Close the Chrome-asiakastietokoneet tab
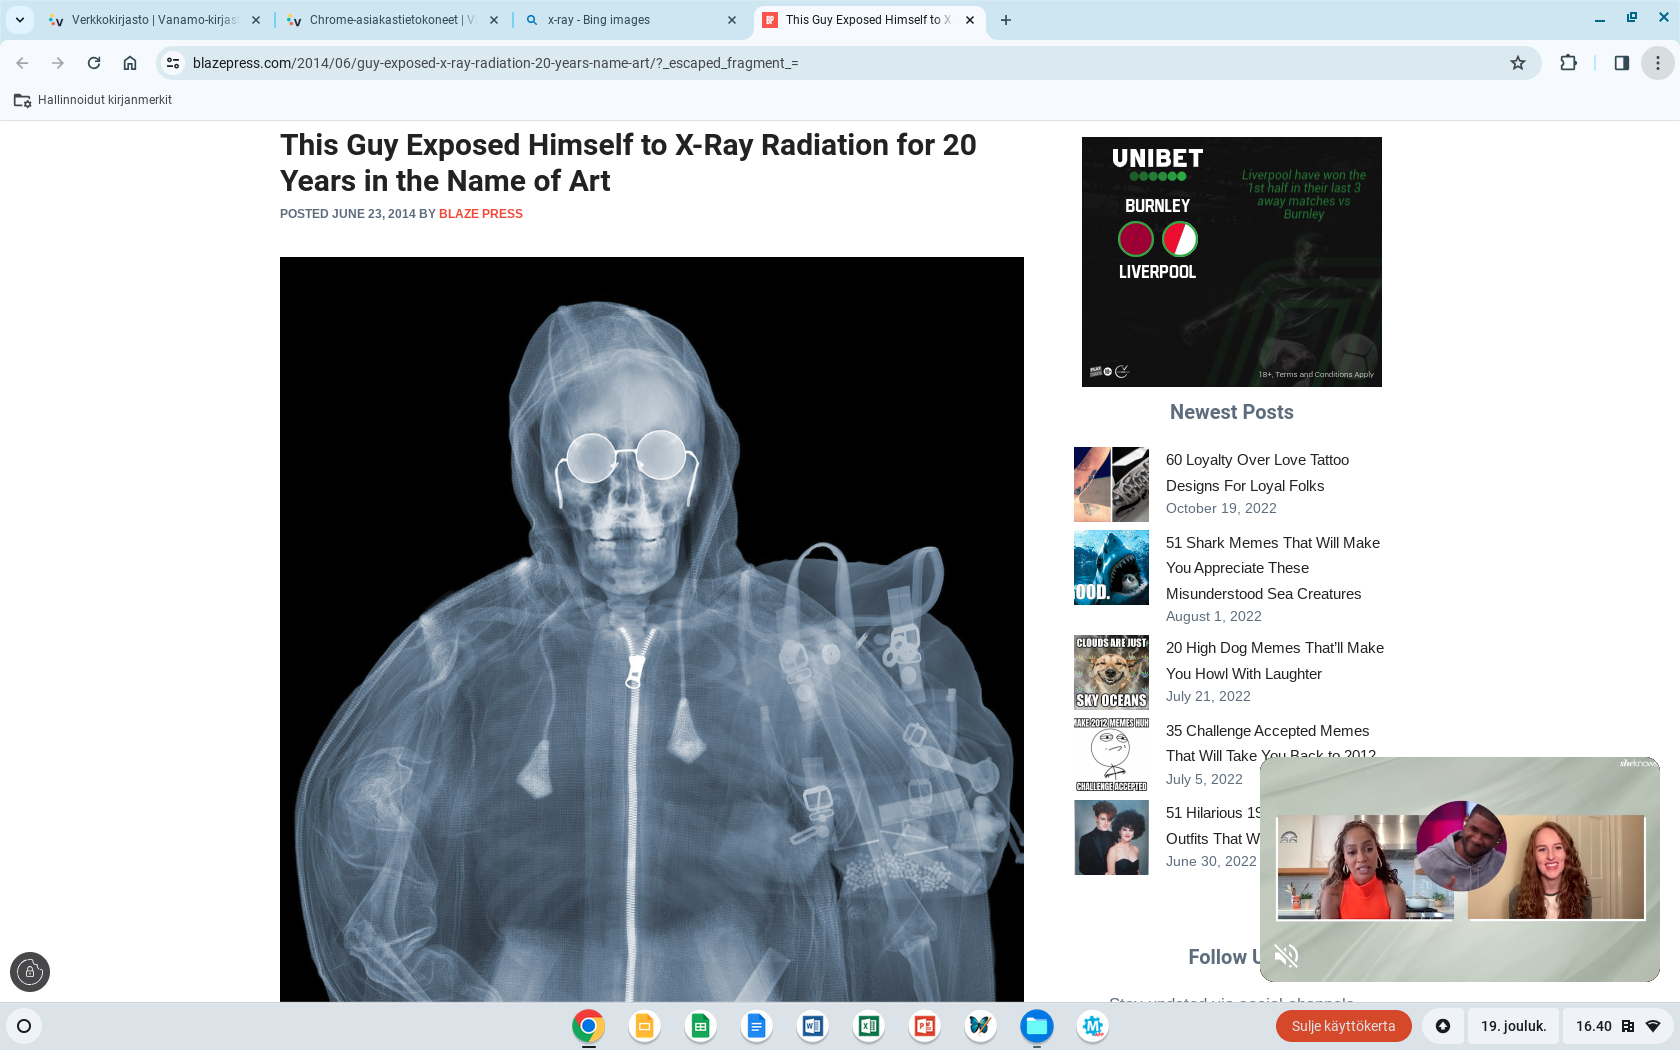The image size is (1680, 1050). pos(494,20)
